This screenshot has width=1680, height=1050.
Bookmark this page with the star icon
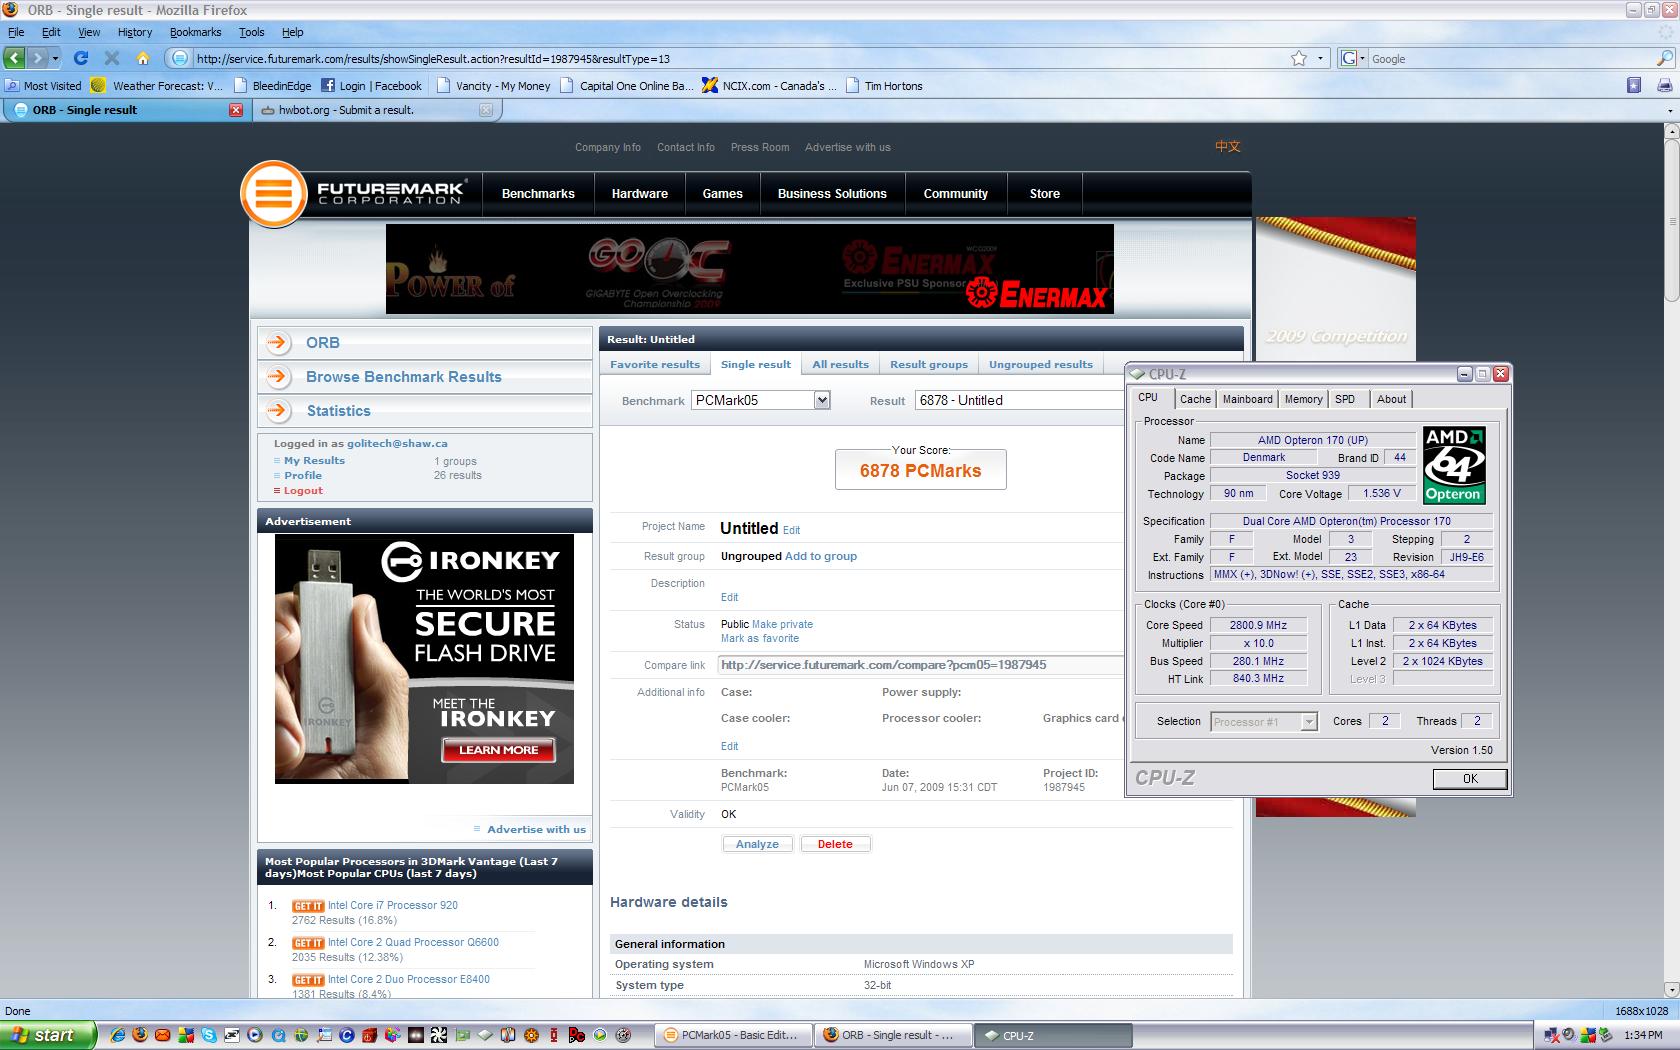point(1299,58)
